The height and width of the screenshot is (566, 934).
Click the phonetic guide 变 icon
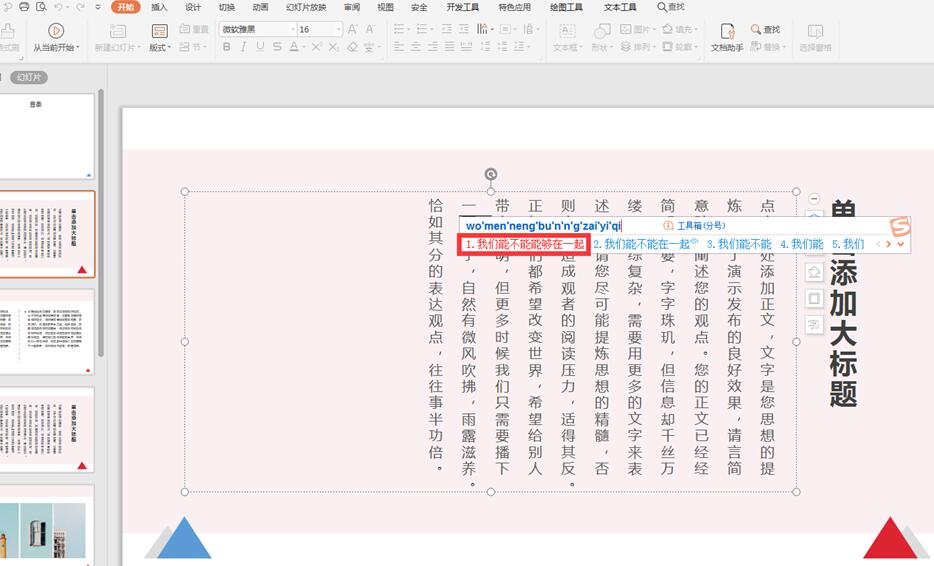[x=369, y=46]
